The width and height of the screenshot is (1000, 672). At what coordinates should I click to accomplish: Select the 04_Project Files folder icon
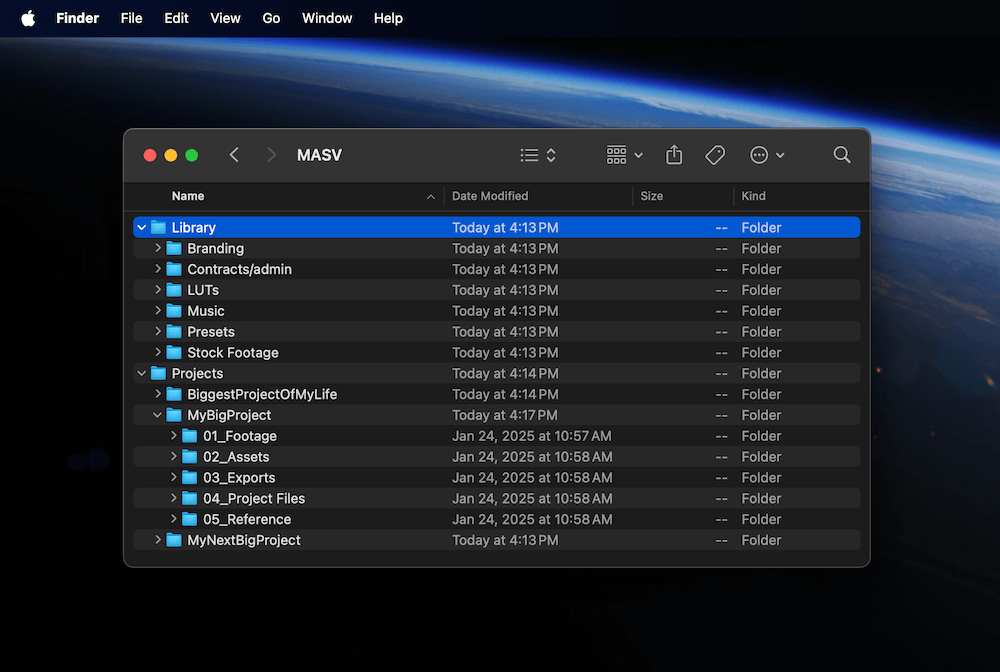tap(189, 499)
